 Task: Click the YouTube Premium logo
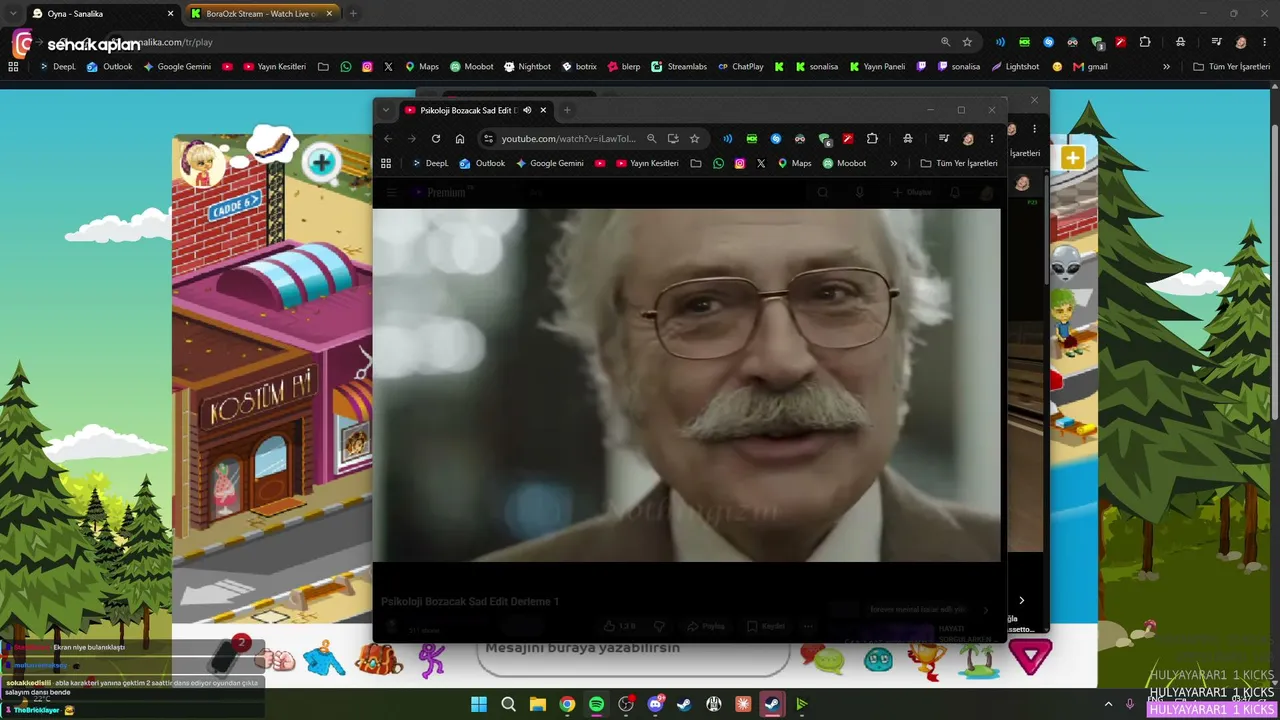[x=440, y=193]
